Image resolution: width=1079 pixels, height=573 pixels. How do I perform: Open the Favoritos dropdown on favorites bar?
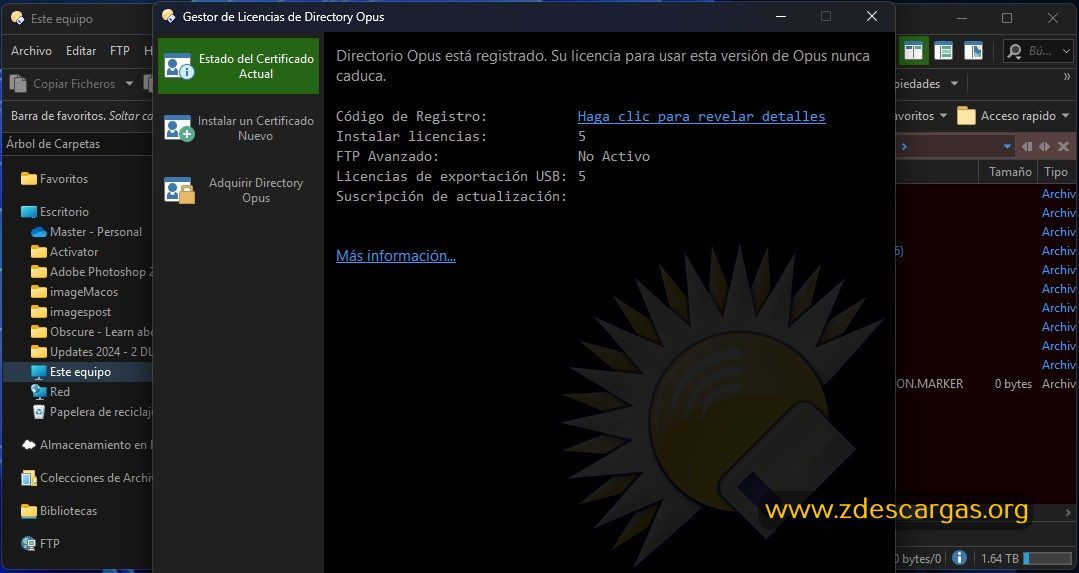coord(943,116)
